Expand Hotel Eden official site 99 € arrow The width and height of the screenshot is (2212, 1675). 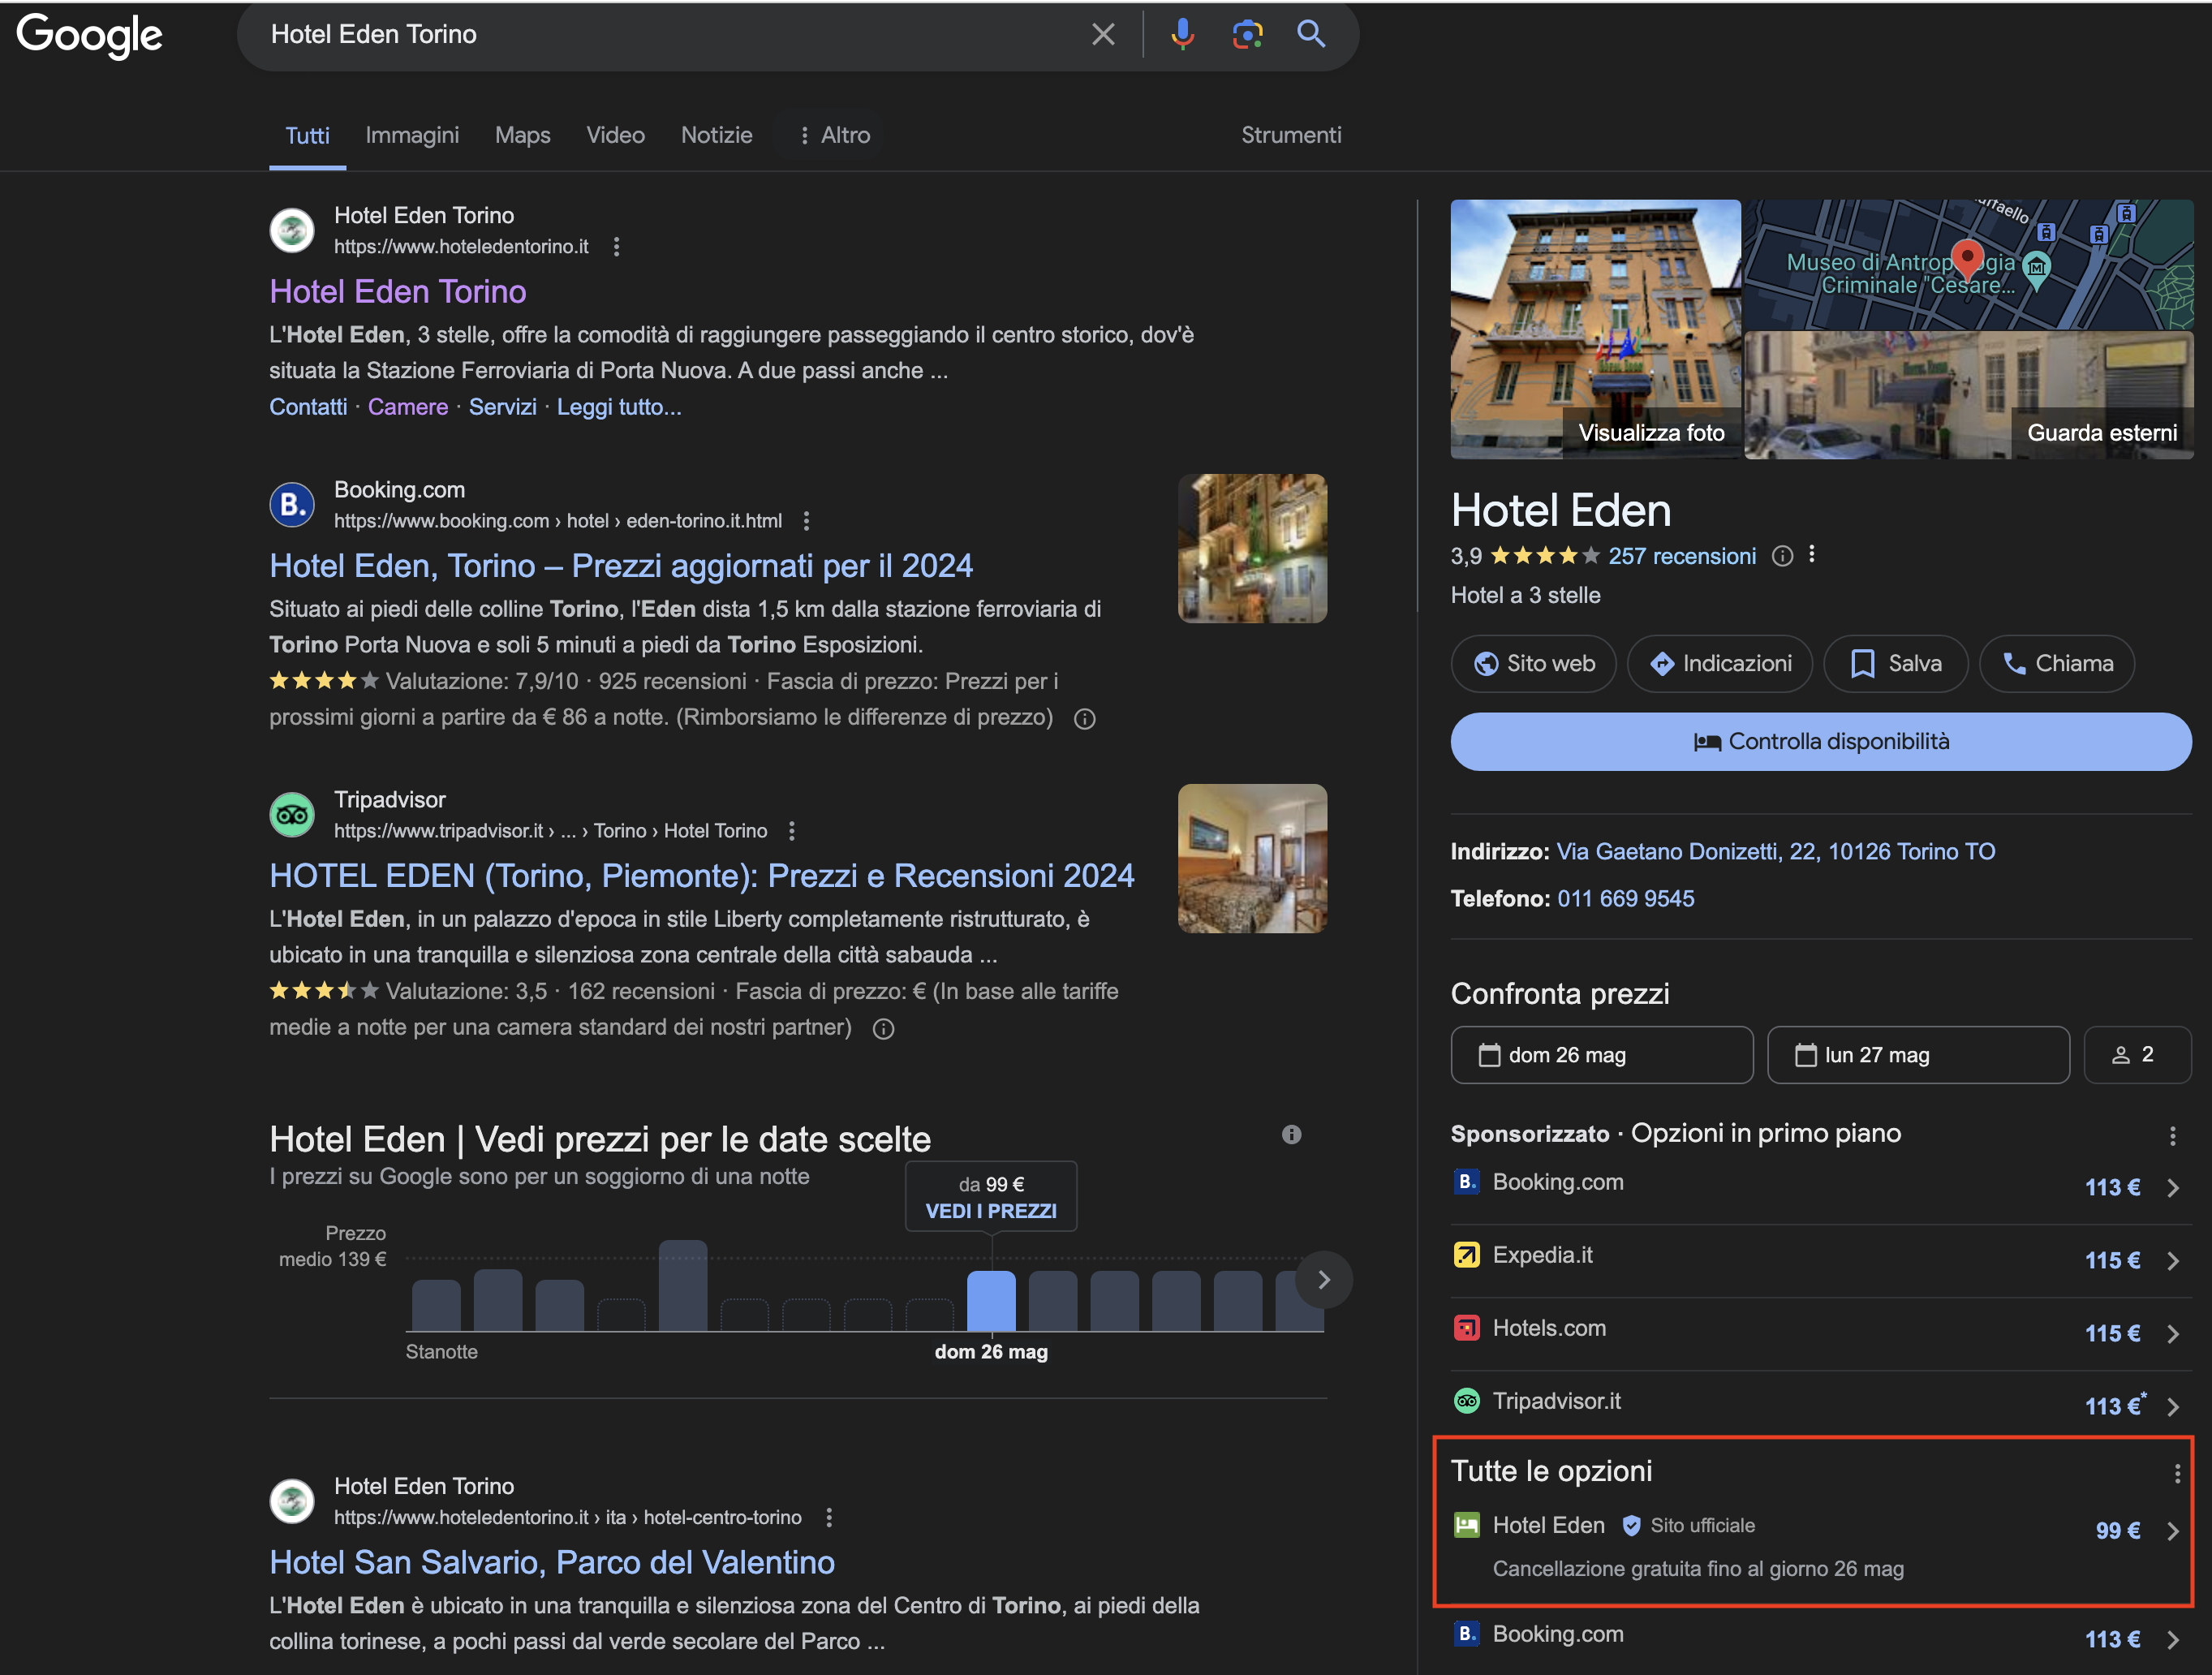(x=2172, y=1531)
